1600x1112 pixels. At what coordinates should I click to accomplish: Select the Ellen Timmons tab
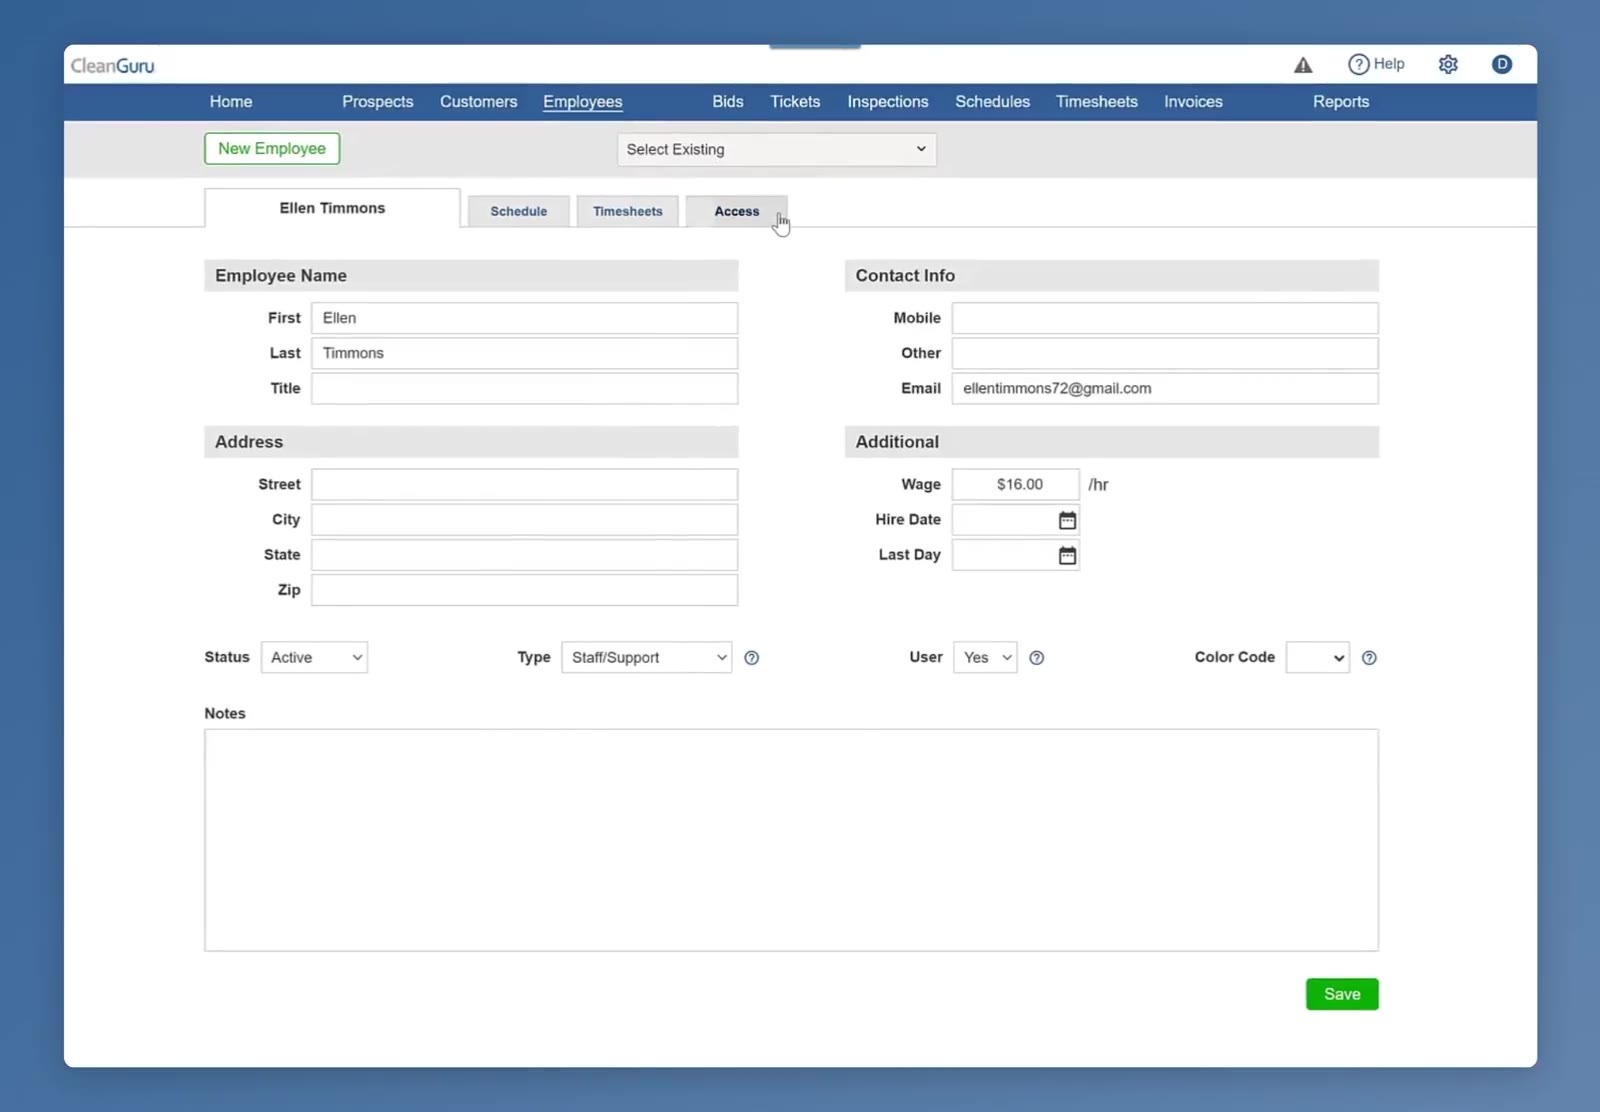click(332, 208)
